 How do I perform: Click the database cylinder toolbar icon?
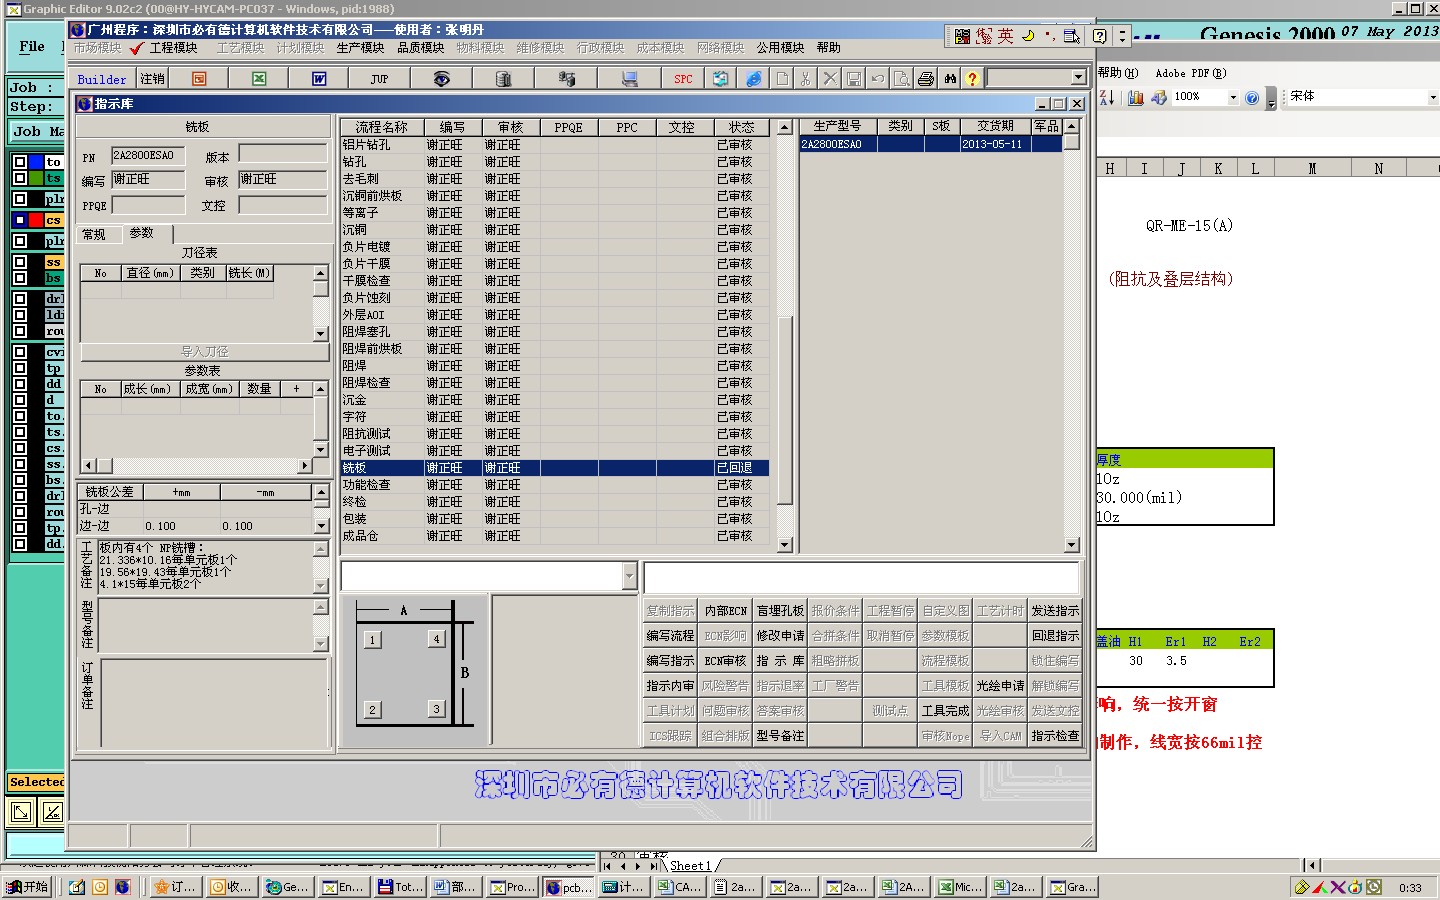pyautogui.click(x=503, y=79)
